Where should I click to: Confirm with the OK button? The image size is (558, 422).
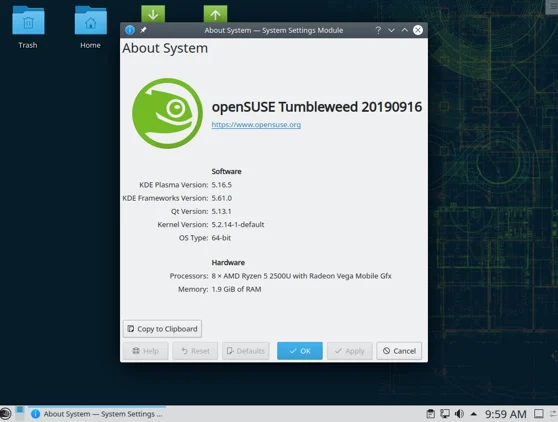pyautogui.click(x=300, y=351)
